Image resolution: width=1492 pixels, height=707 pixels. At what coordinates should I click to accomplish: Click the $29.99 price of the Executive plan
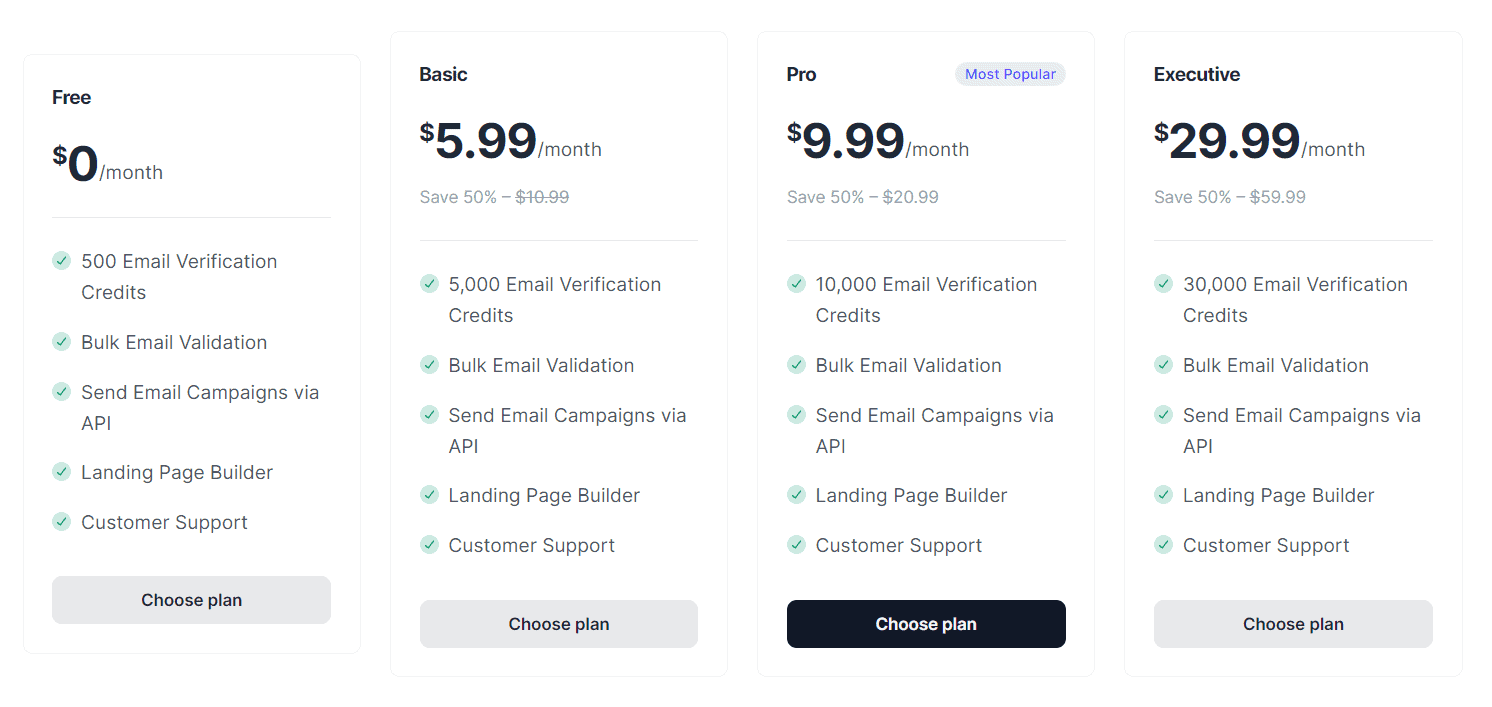1230,141
